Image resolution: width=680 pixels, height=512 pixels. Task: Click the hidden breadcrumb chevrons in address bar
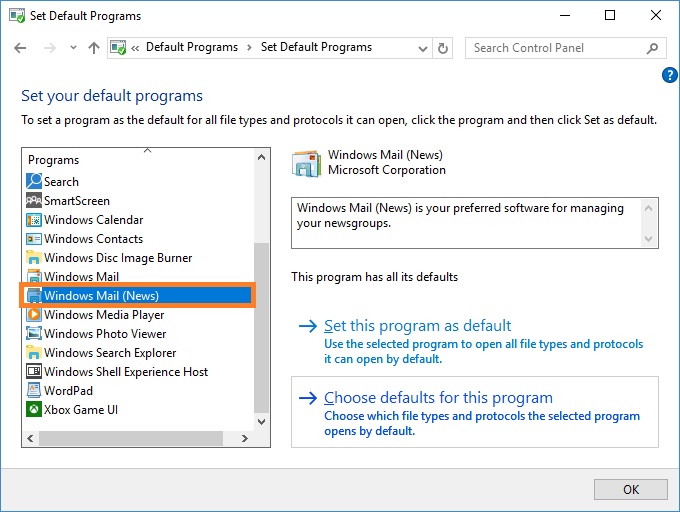[135, 48]
